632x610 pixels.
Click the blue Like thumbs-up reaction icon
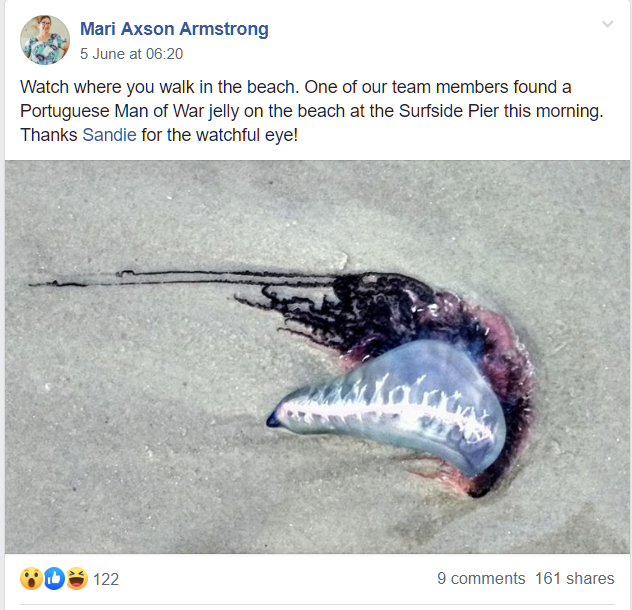coord(54,579)
